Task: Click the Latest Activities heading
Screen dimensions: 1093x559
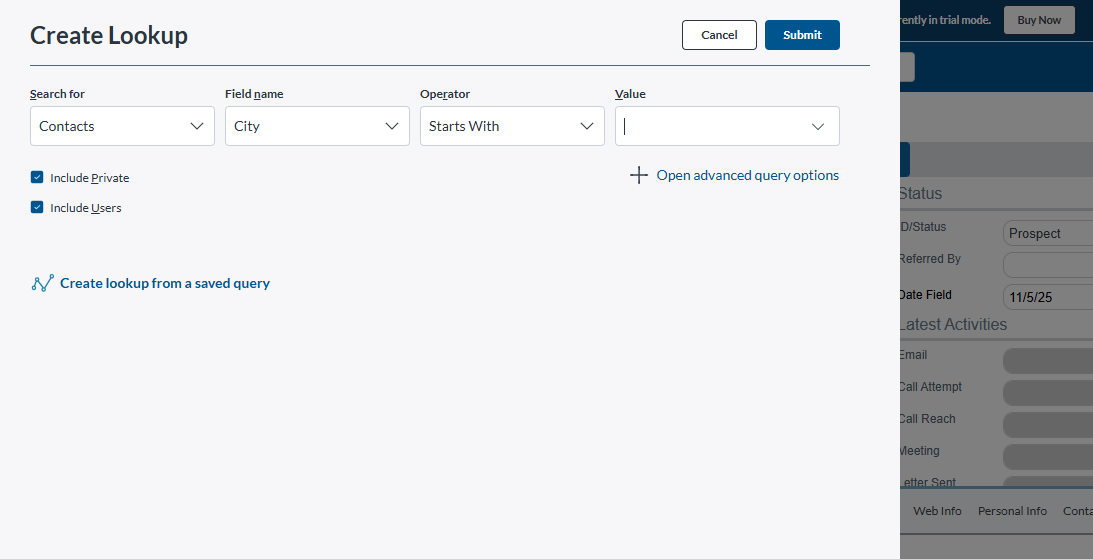Action: (953, 324)
